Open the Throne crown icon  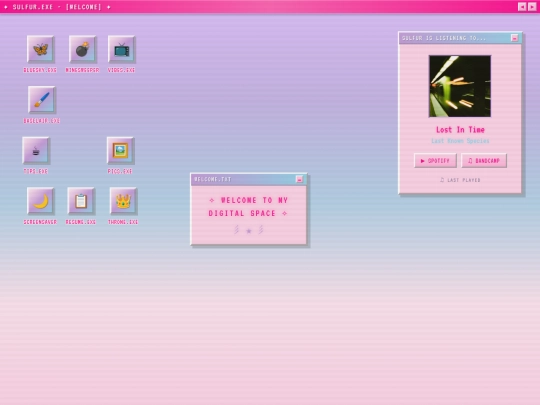tap(123, 201)
